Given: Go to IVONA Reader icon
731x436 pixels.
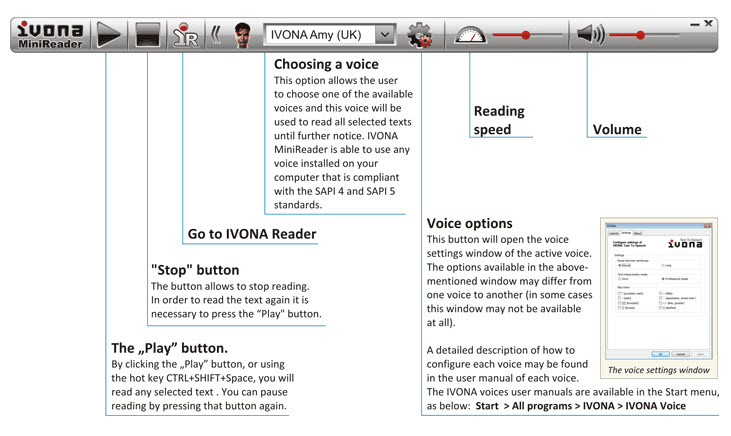Looking at the screenshot, I should tap(185, 36).
